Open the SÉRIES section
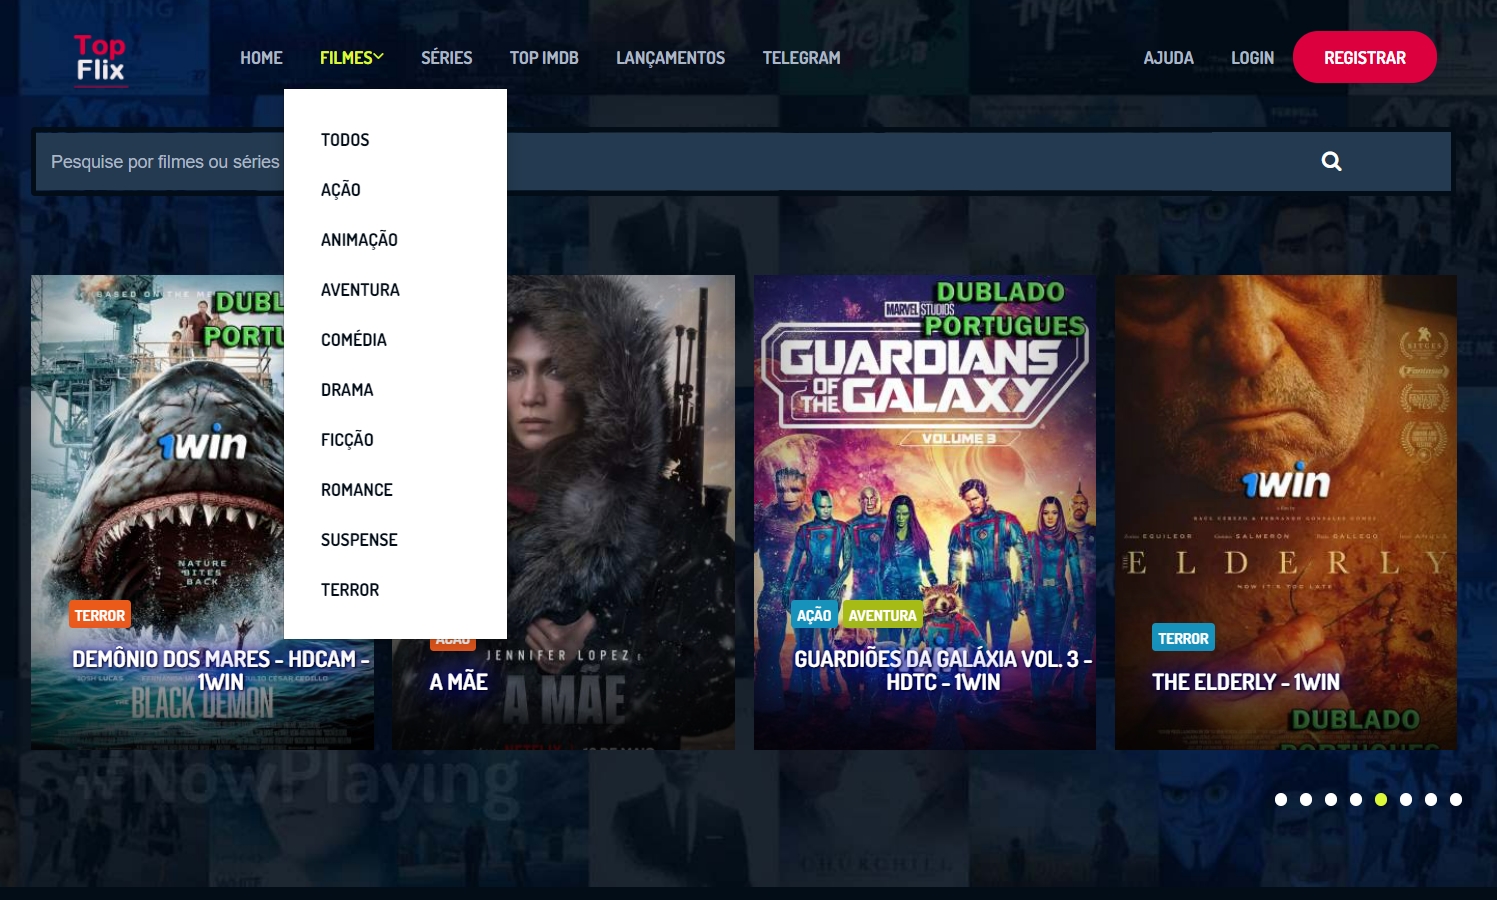The image size is (1497, 900). 446,58
